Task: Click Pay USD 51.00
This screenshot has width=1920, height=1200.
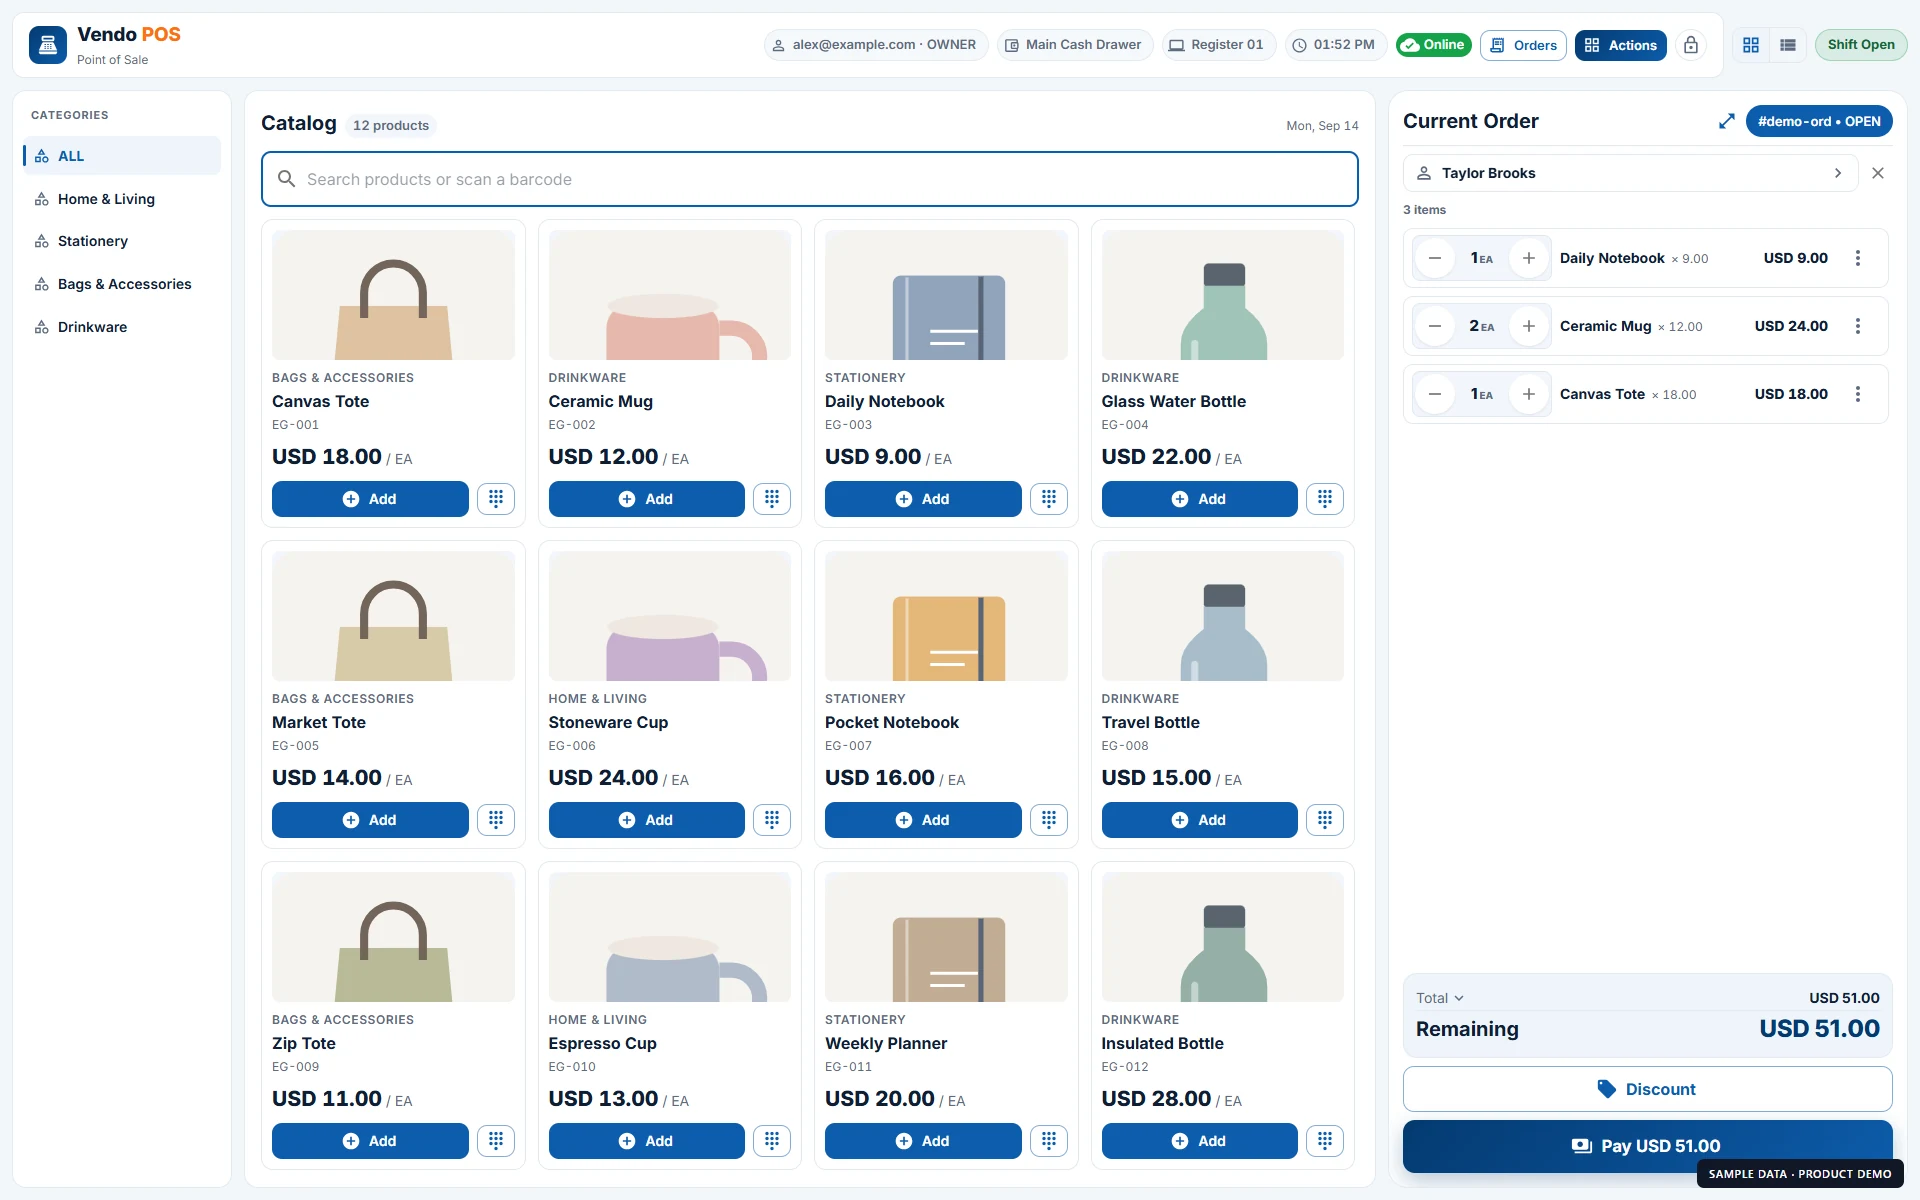Action: click(1647, 1146)
